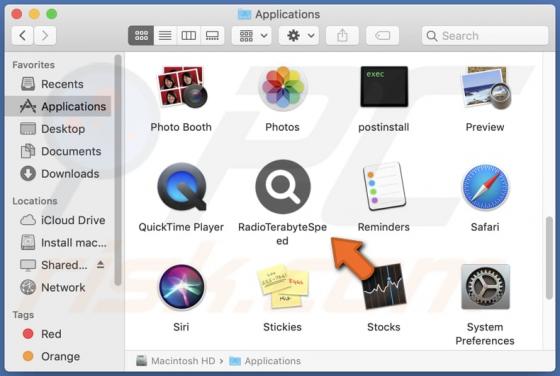The image size is (560, 376).
Task: Close the Finder window
Action: coord(17,14)
